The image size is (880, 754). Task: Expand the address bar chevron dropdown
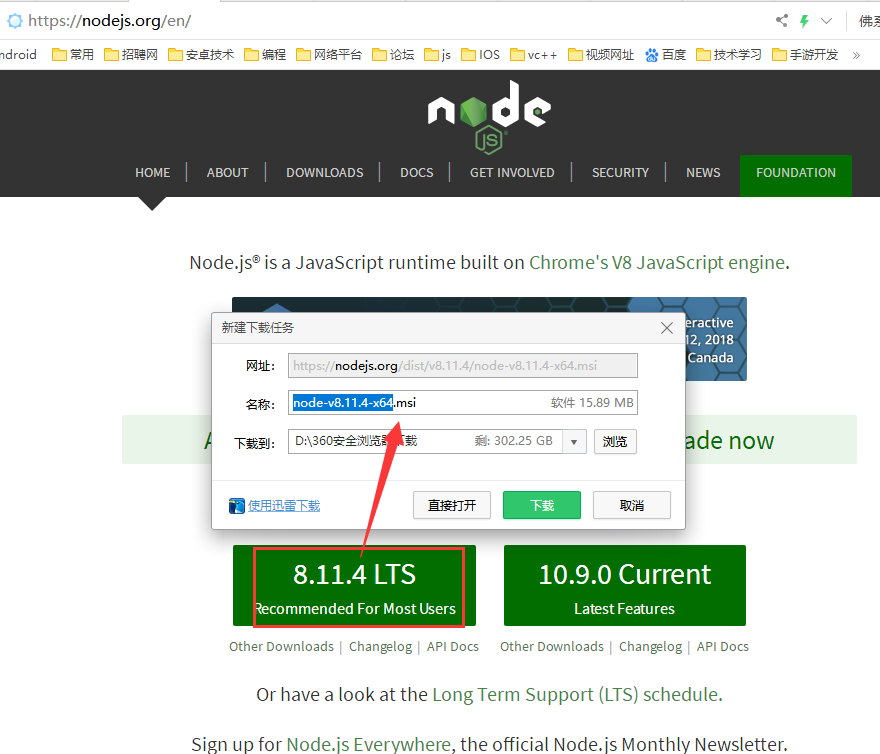click(x=826, y=21)
